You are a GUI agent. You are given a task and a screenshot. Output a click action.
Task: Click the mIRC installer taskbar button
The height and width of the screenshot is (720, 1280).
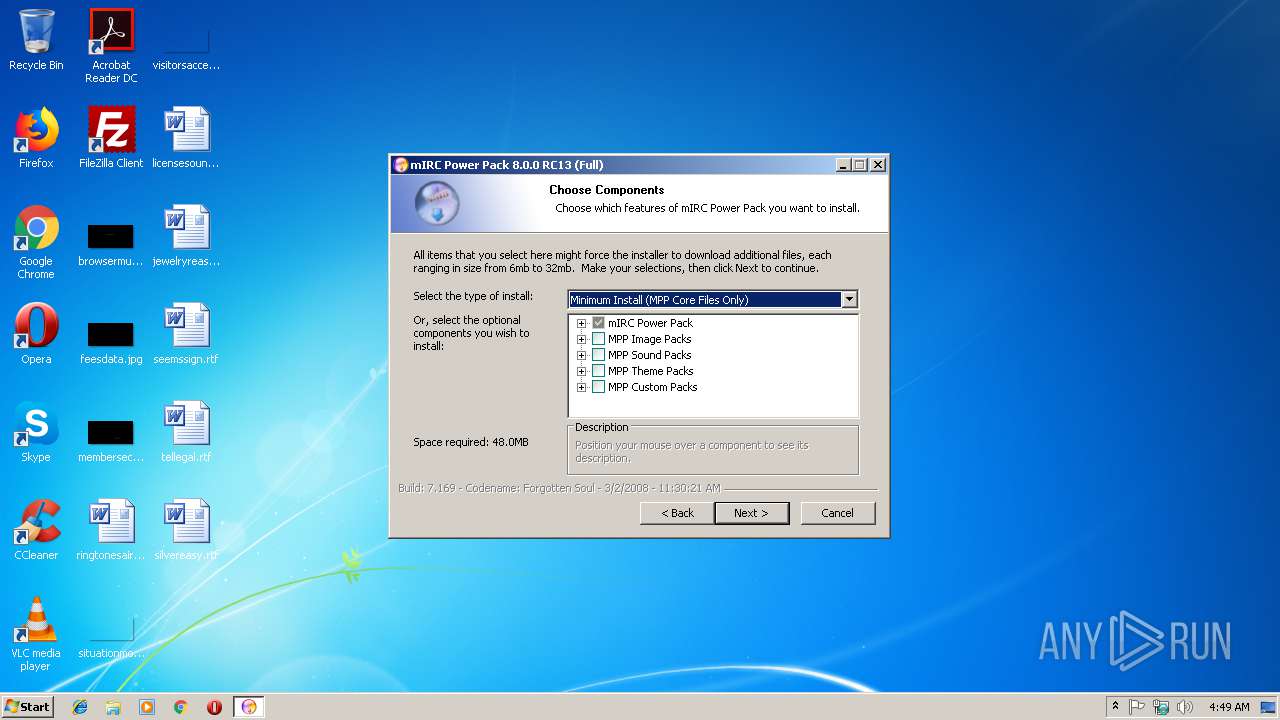(x=249, y=707)
